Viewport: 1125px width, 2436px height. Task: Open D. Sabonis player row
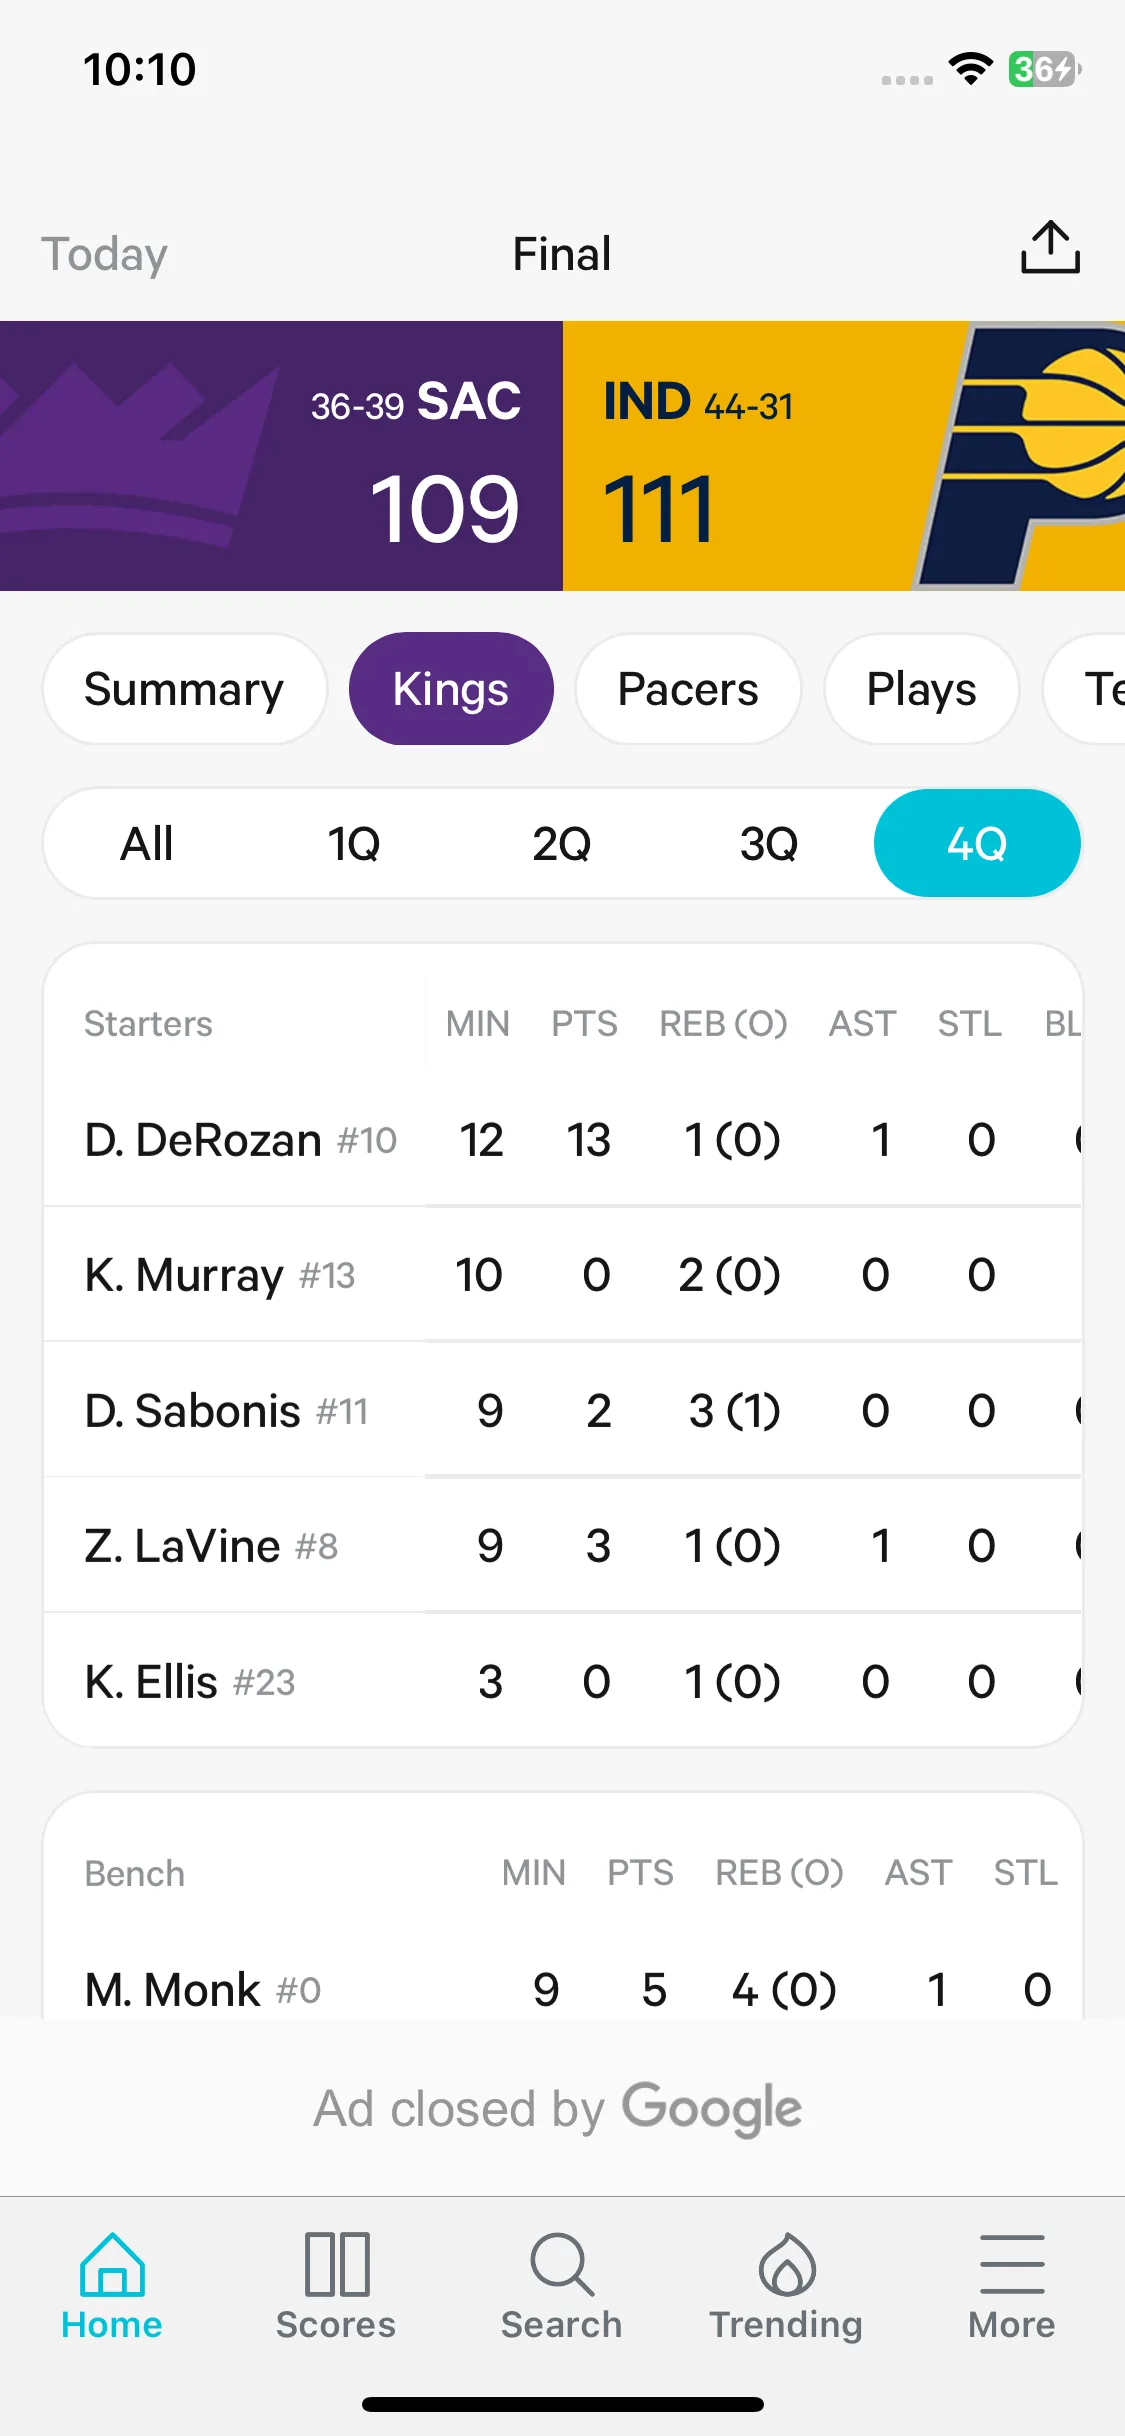pos(562,1410)
